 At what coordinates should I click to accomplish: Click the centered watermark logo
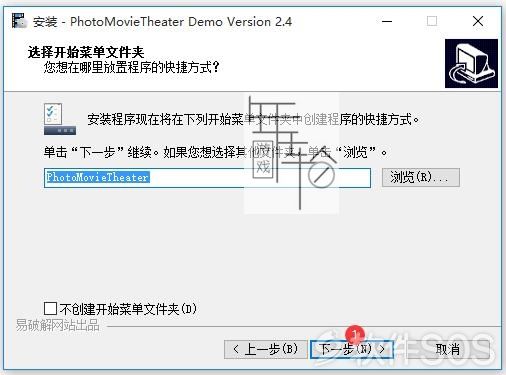click(292, 154)
